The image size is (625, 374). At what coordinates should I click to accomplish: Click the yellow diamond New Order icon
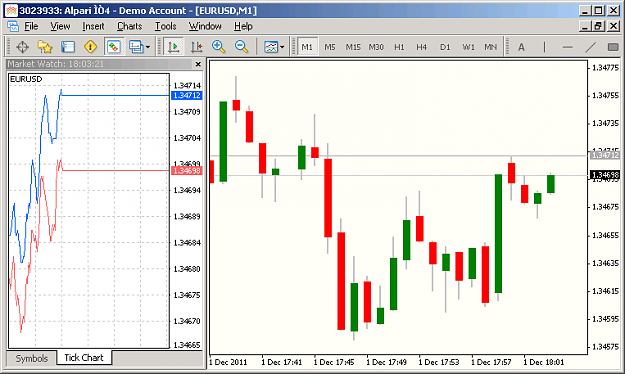point(90,47)
